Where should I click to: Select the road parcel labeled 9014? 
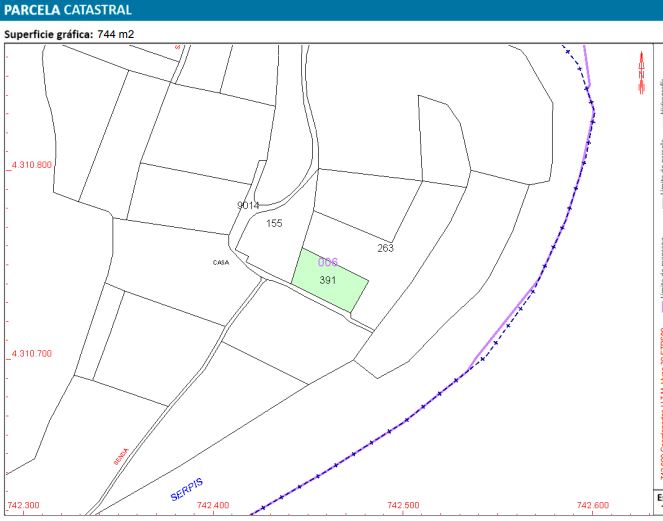coord(248,205)
